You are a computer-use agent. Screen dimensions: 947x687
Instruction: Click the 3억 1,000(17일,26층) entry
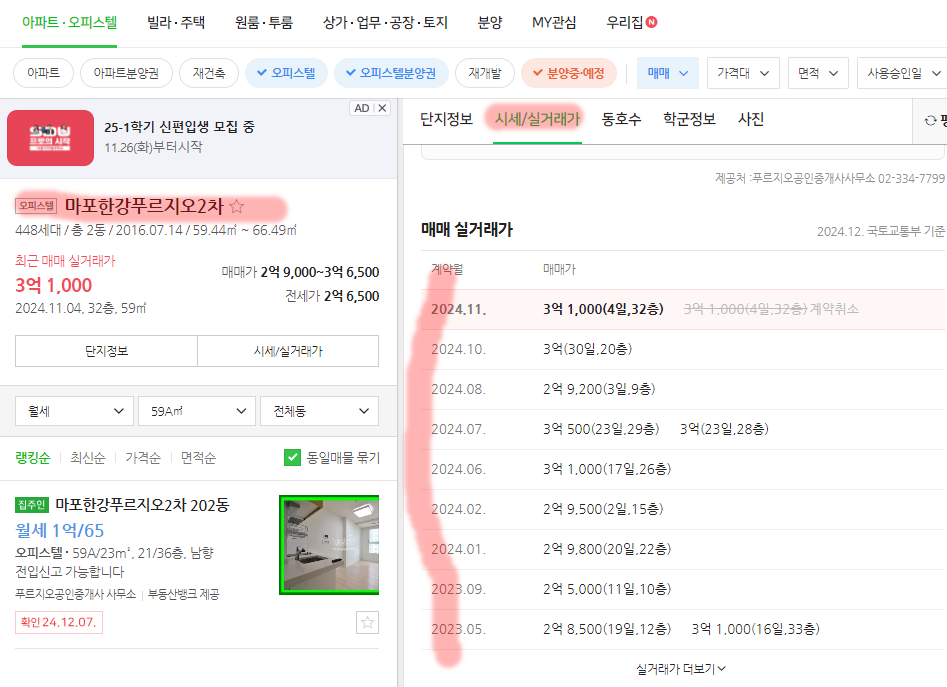(606, 468)
